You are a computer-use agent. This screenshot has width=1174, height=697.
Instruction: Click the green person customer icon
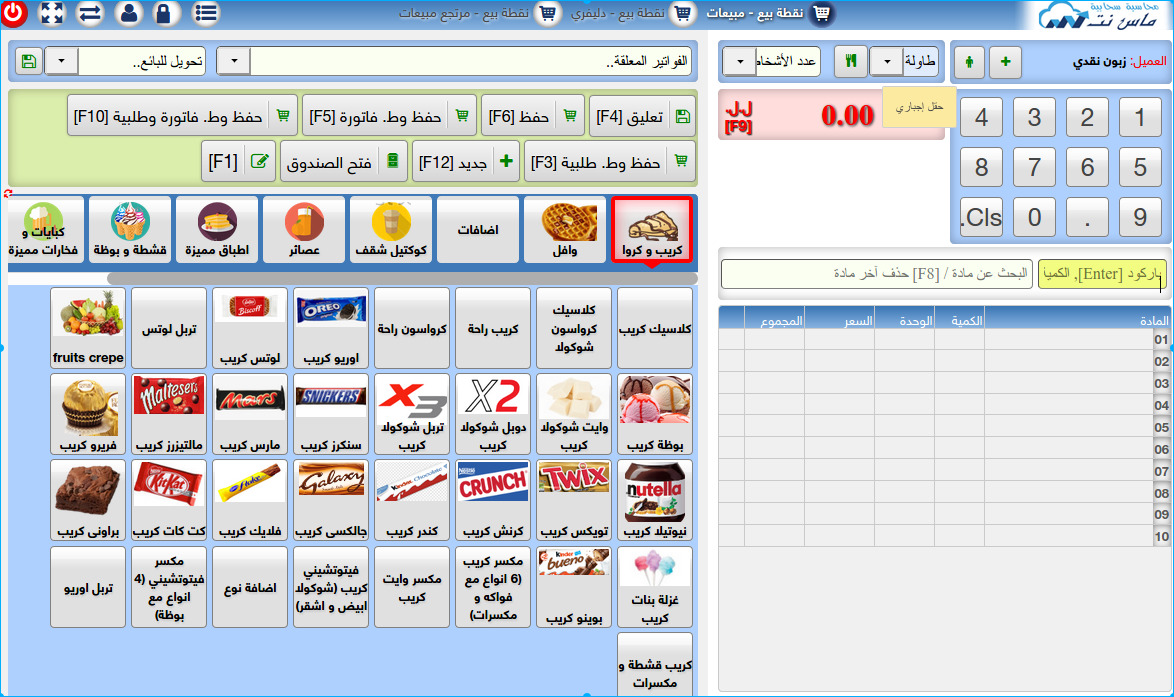pyautogui.click(x=969, y=61)
